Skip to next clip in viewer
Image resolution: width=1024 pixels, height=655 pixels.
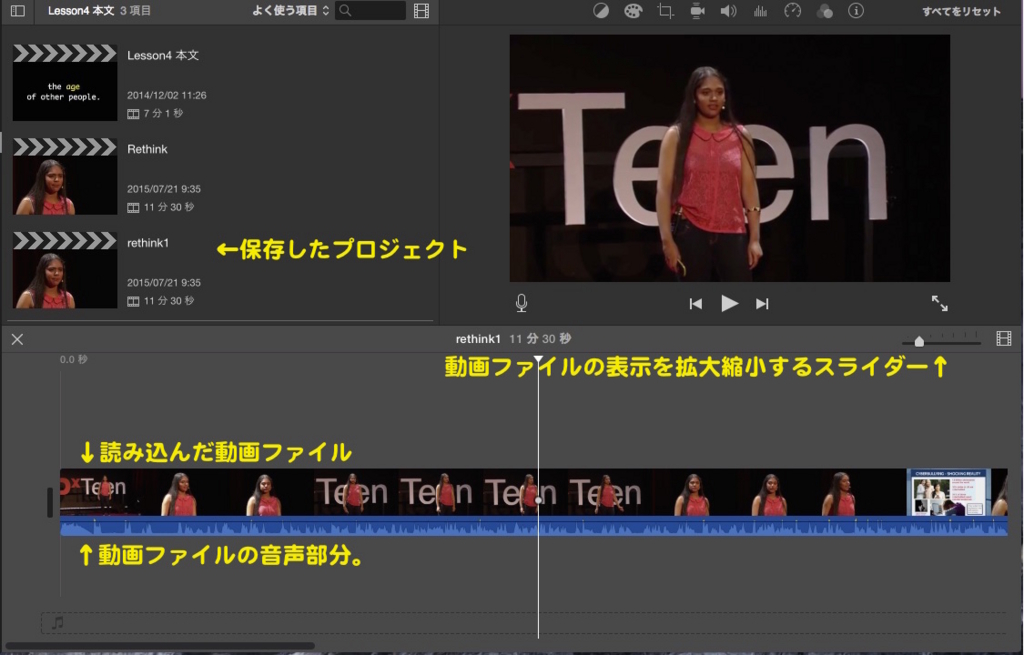click(762, 304)
